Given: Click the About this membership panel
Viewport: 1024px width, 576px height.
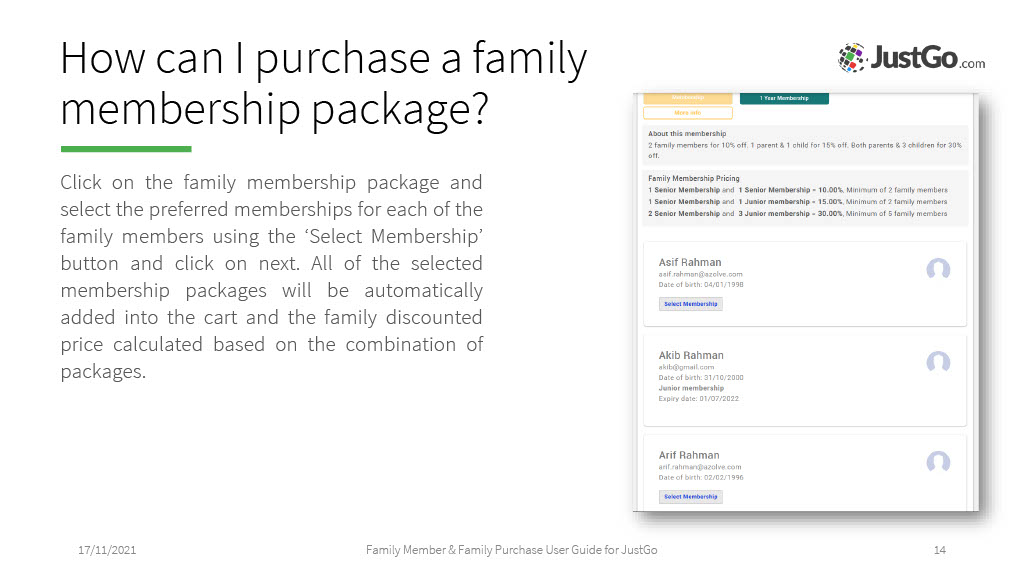Looking at the screenshot, I should tap(805, 144).
